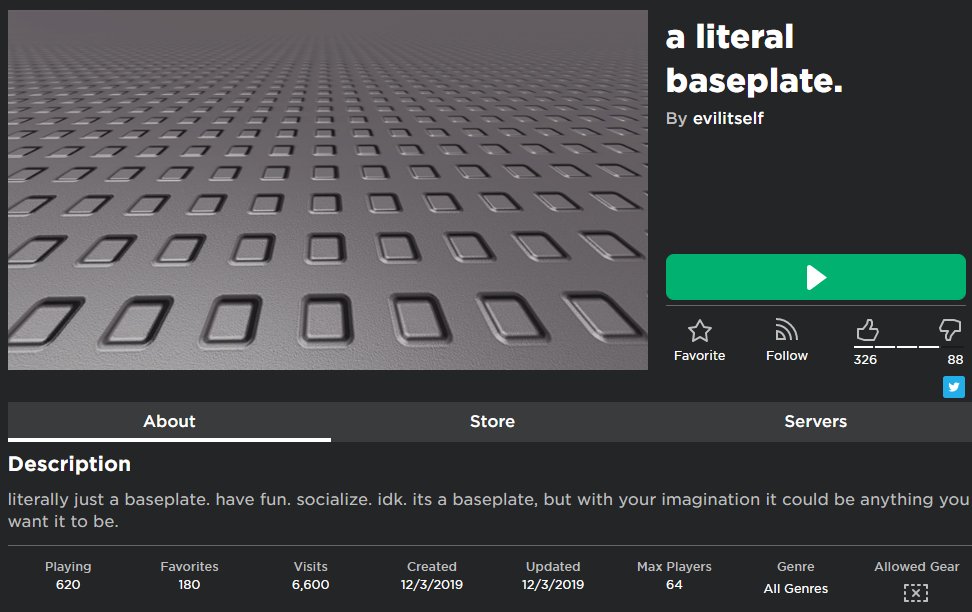Click the green Play button
Image resolution: width=972 pixels, height=612 pixels.
(x=815, y=277)
